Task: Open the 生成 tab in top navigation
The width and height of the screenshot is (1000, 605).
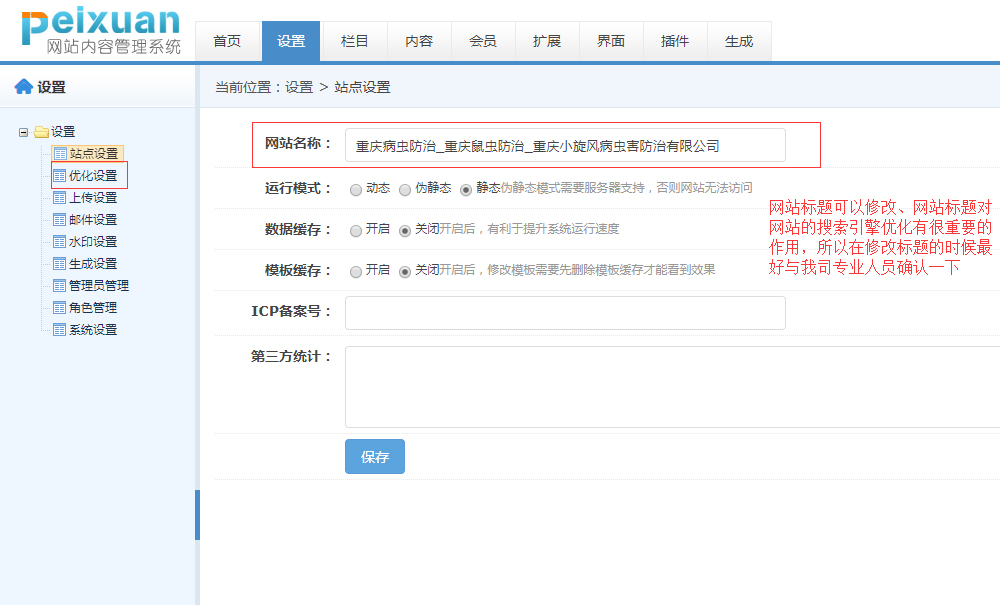Action: coord(739,41)
